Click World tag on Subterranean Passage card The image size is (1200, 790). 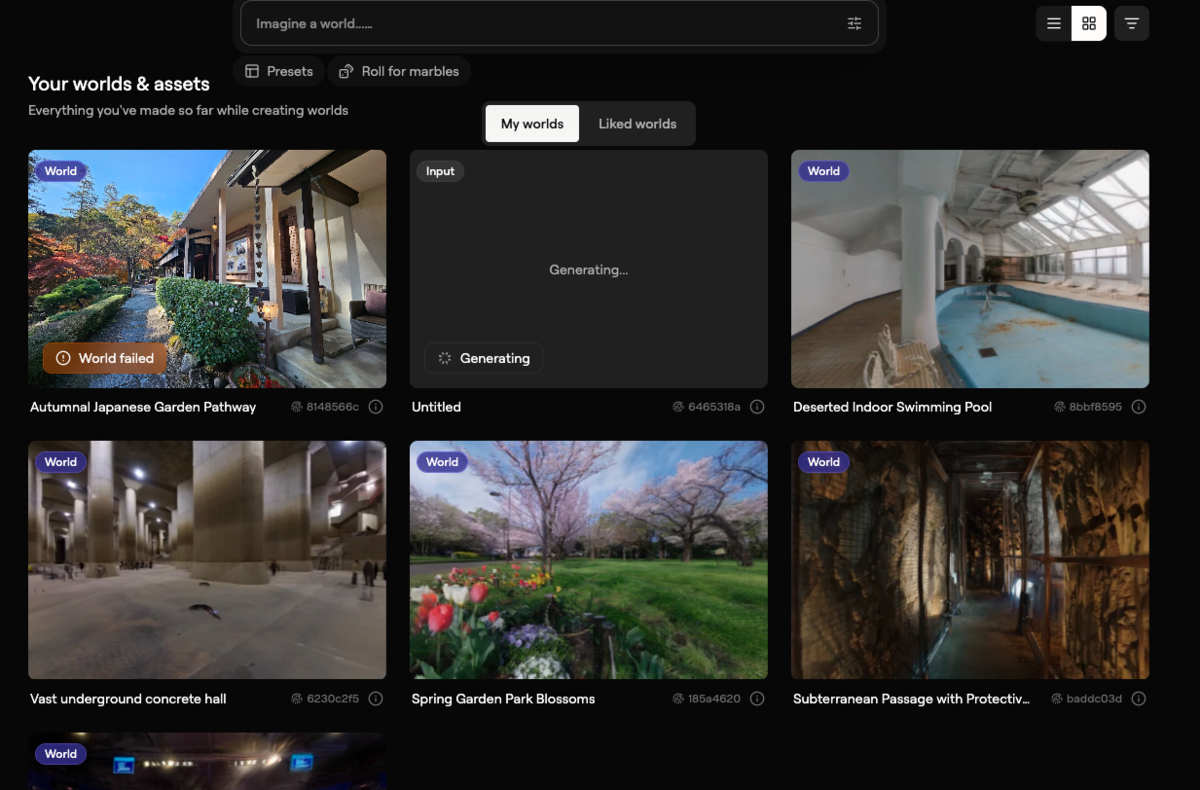click(823, 462)
